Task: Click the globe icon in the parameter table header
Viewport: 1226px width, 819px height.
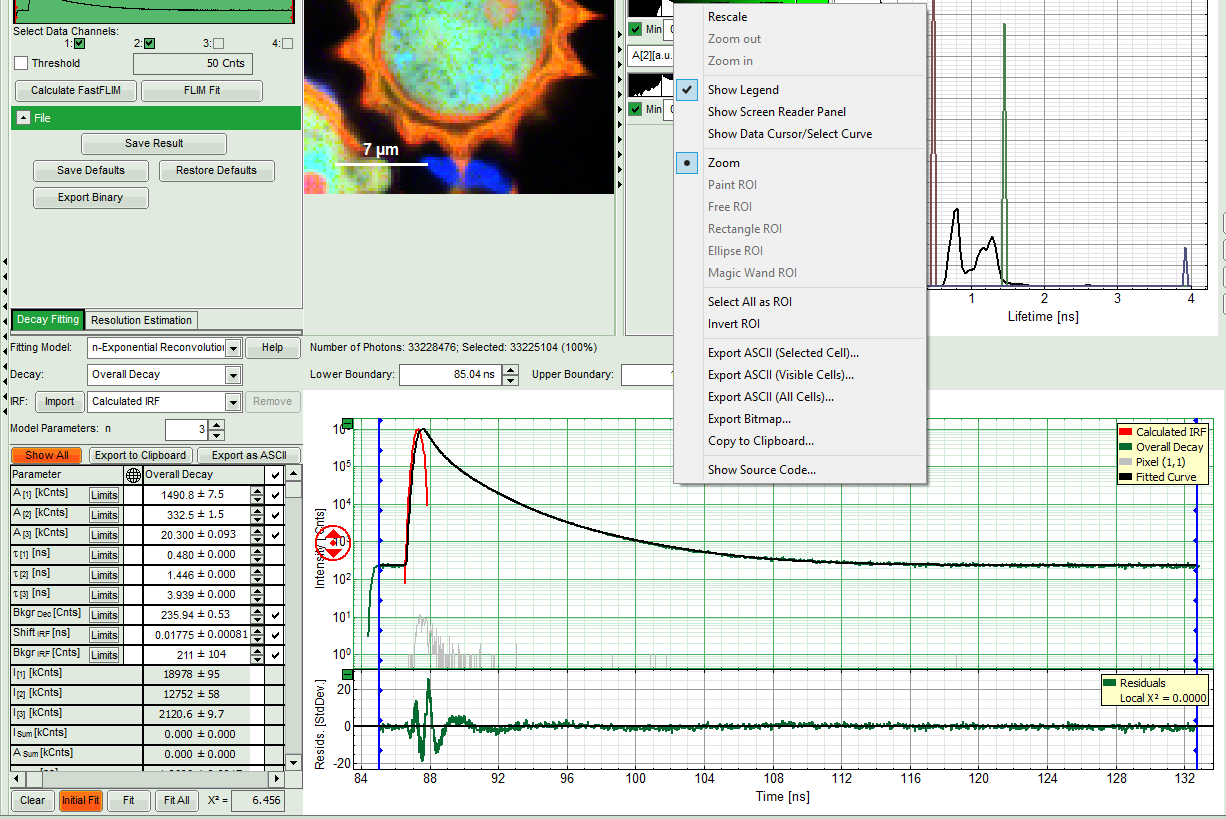Action: [x=133, y=475]
